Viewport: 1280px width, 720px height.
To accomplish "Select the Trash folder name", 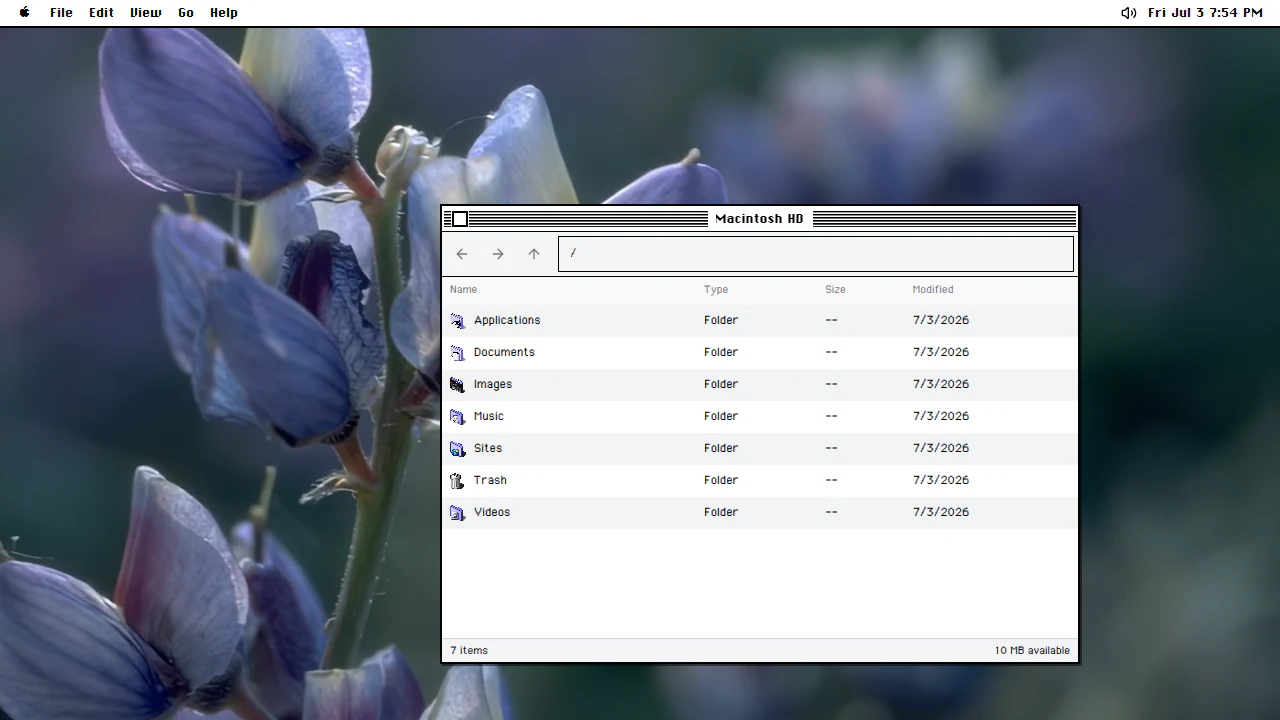I will [490, 480].
